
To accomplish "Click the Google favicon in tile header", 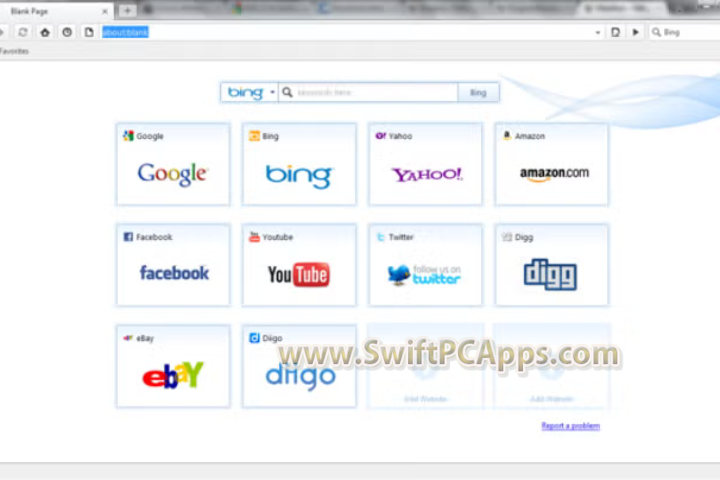I will point(128,136).
